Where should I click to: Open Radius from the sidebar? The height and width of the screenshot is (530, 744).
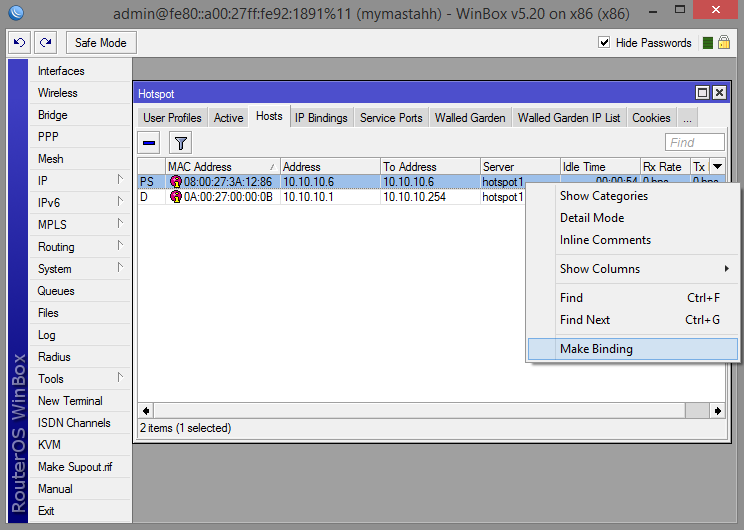pyautogui.click(x=80, y=357)
